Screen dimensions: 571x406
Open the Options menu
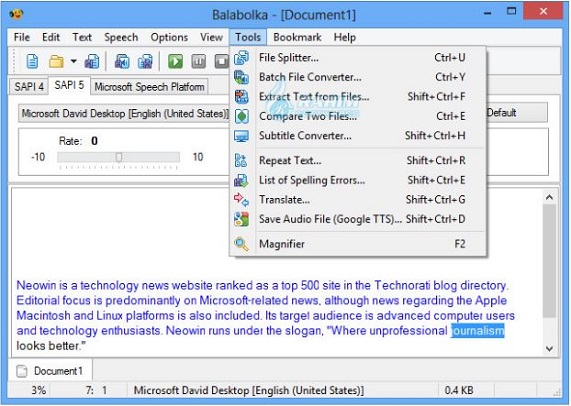[169, 37]
